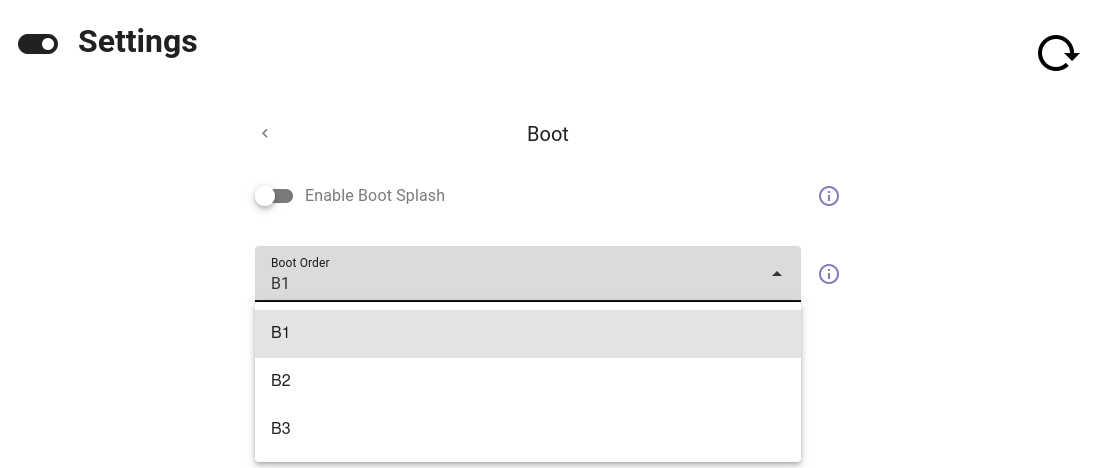
Task: Select B1 from the options list
Action: pos(528,333)
